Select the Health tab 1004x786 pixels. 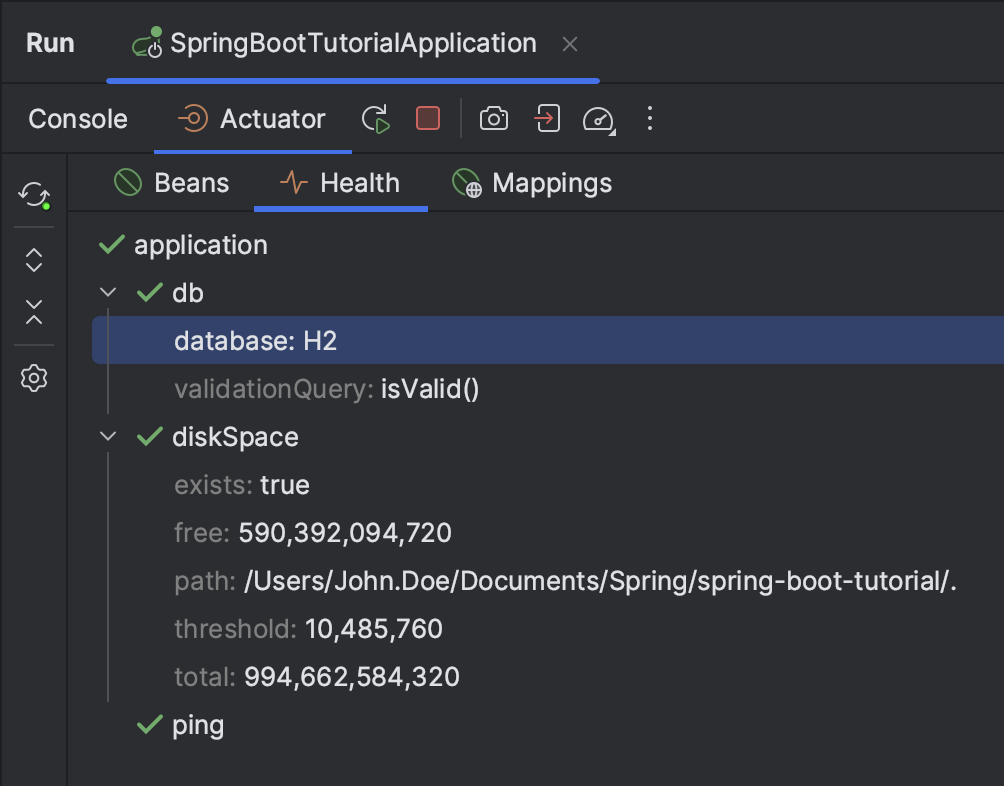point(358,182)
